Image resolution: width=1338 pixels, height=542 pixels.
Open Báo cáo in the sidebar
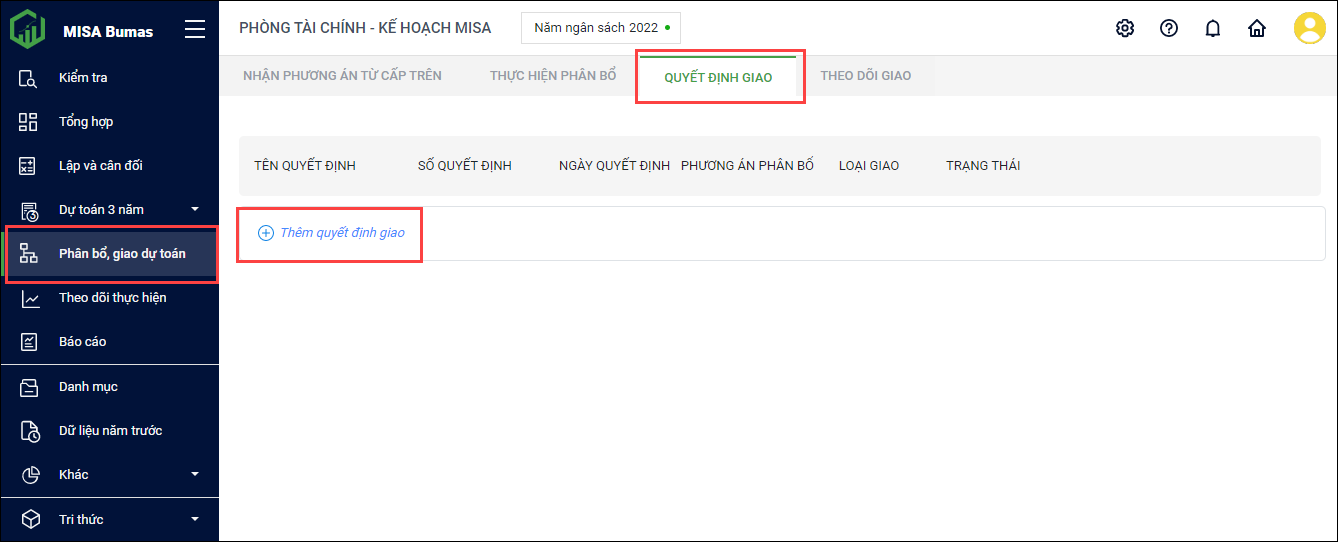pyautogui.click(x=82, y=342)
